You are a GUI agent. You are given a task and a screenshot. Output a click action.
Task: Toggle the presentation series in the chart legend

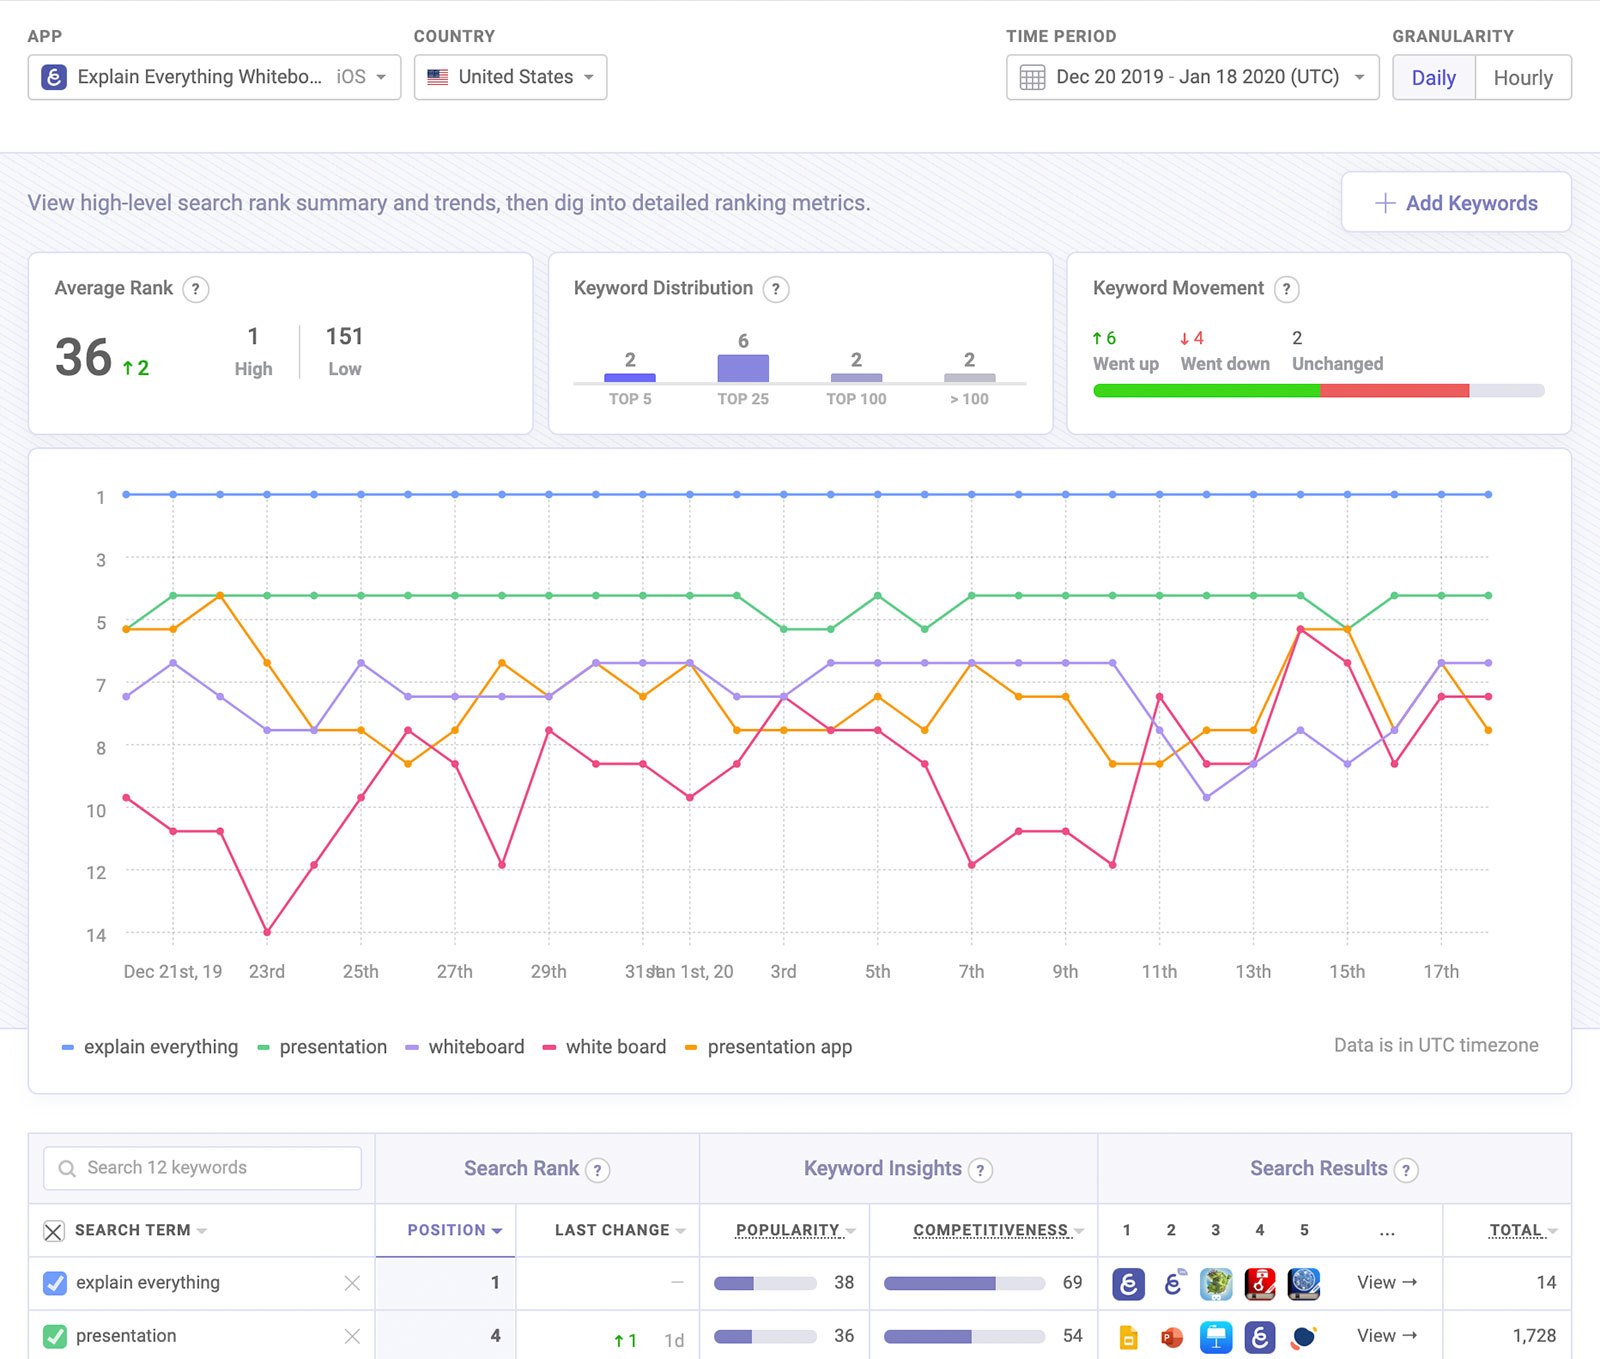click(x=322, y=1047)
